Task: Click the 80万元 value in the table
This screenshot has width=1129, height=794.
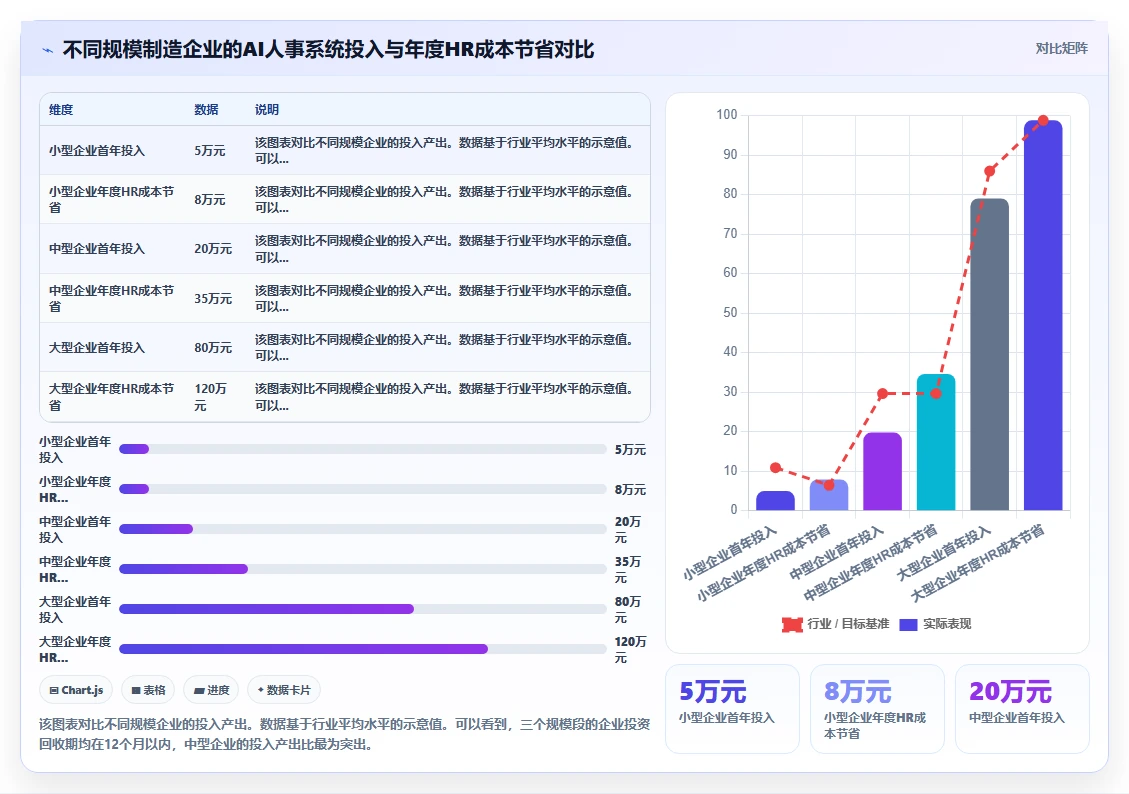Action: coord(213,348)
